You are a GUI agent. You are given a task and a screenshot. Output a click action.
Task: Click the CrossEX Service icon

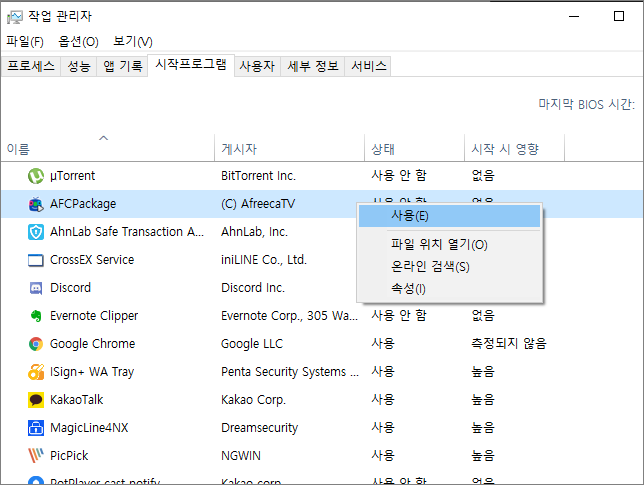[x=36, y=260]
